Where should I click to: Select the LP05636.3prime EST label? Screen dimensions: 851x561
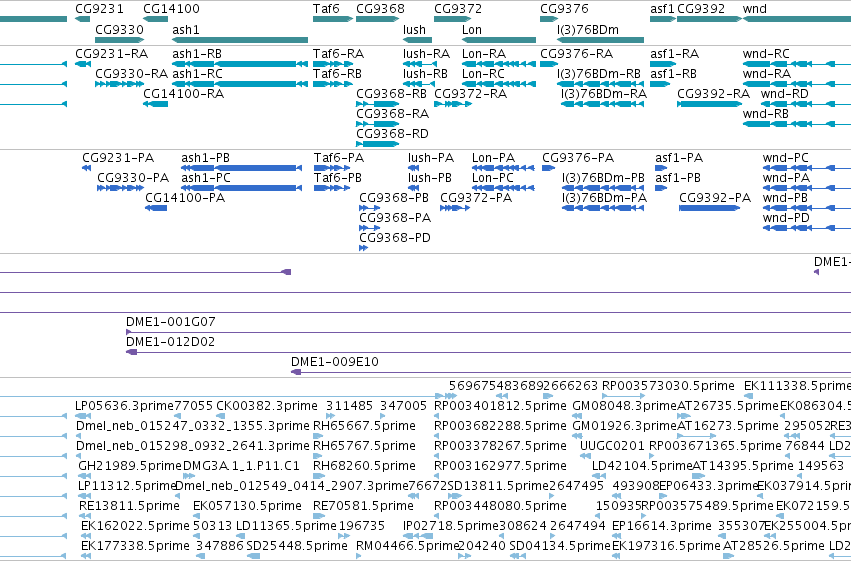pyautogui.click(x=124, y=406)
